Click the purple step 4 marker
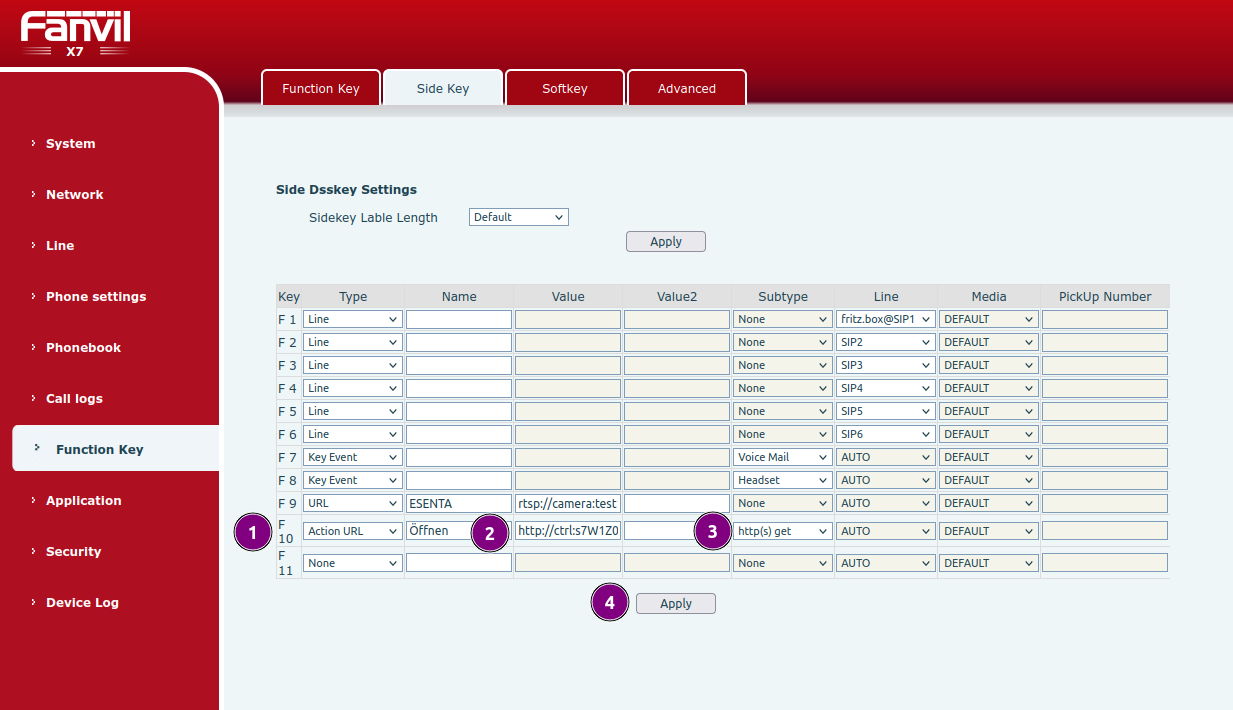1233x710 pixels. click(610, 602)
